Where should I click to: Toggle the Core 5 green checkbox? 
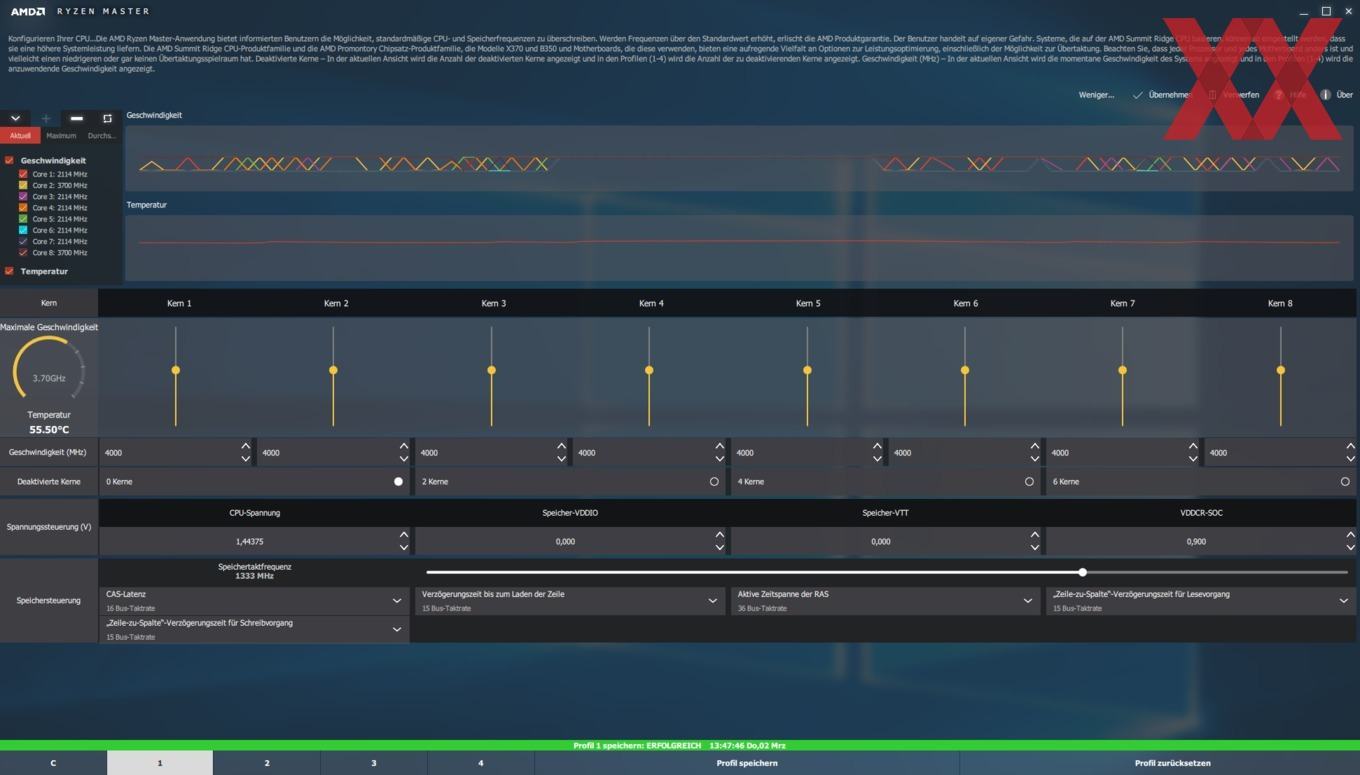(x=23, y=219)
